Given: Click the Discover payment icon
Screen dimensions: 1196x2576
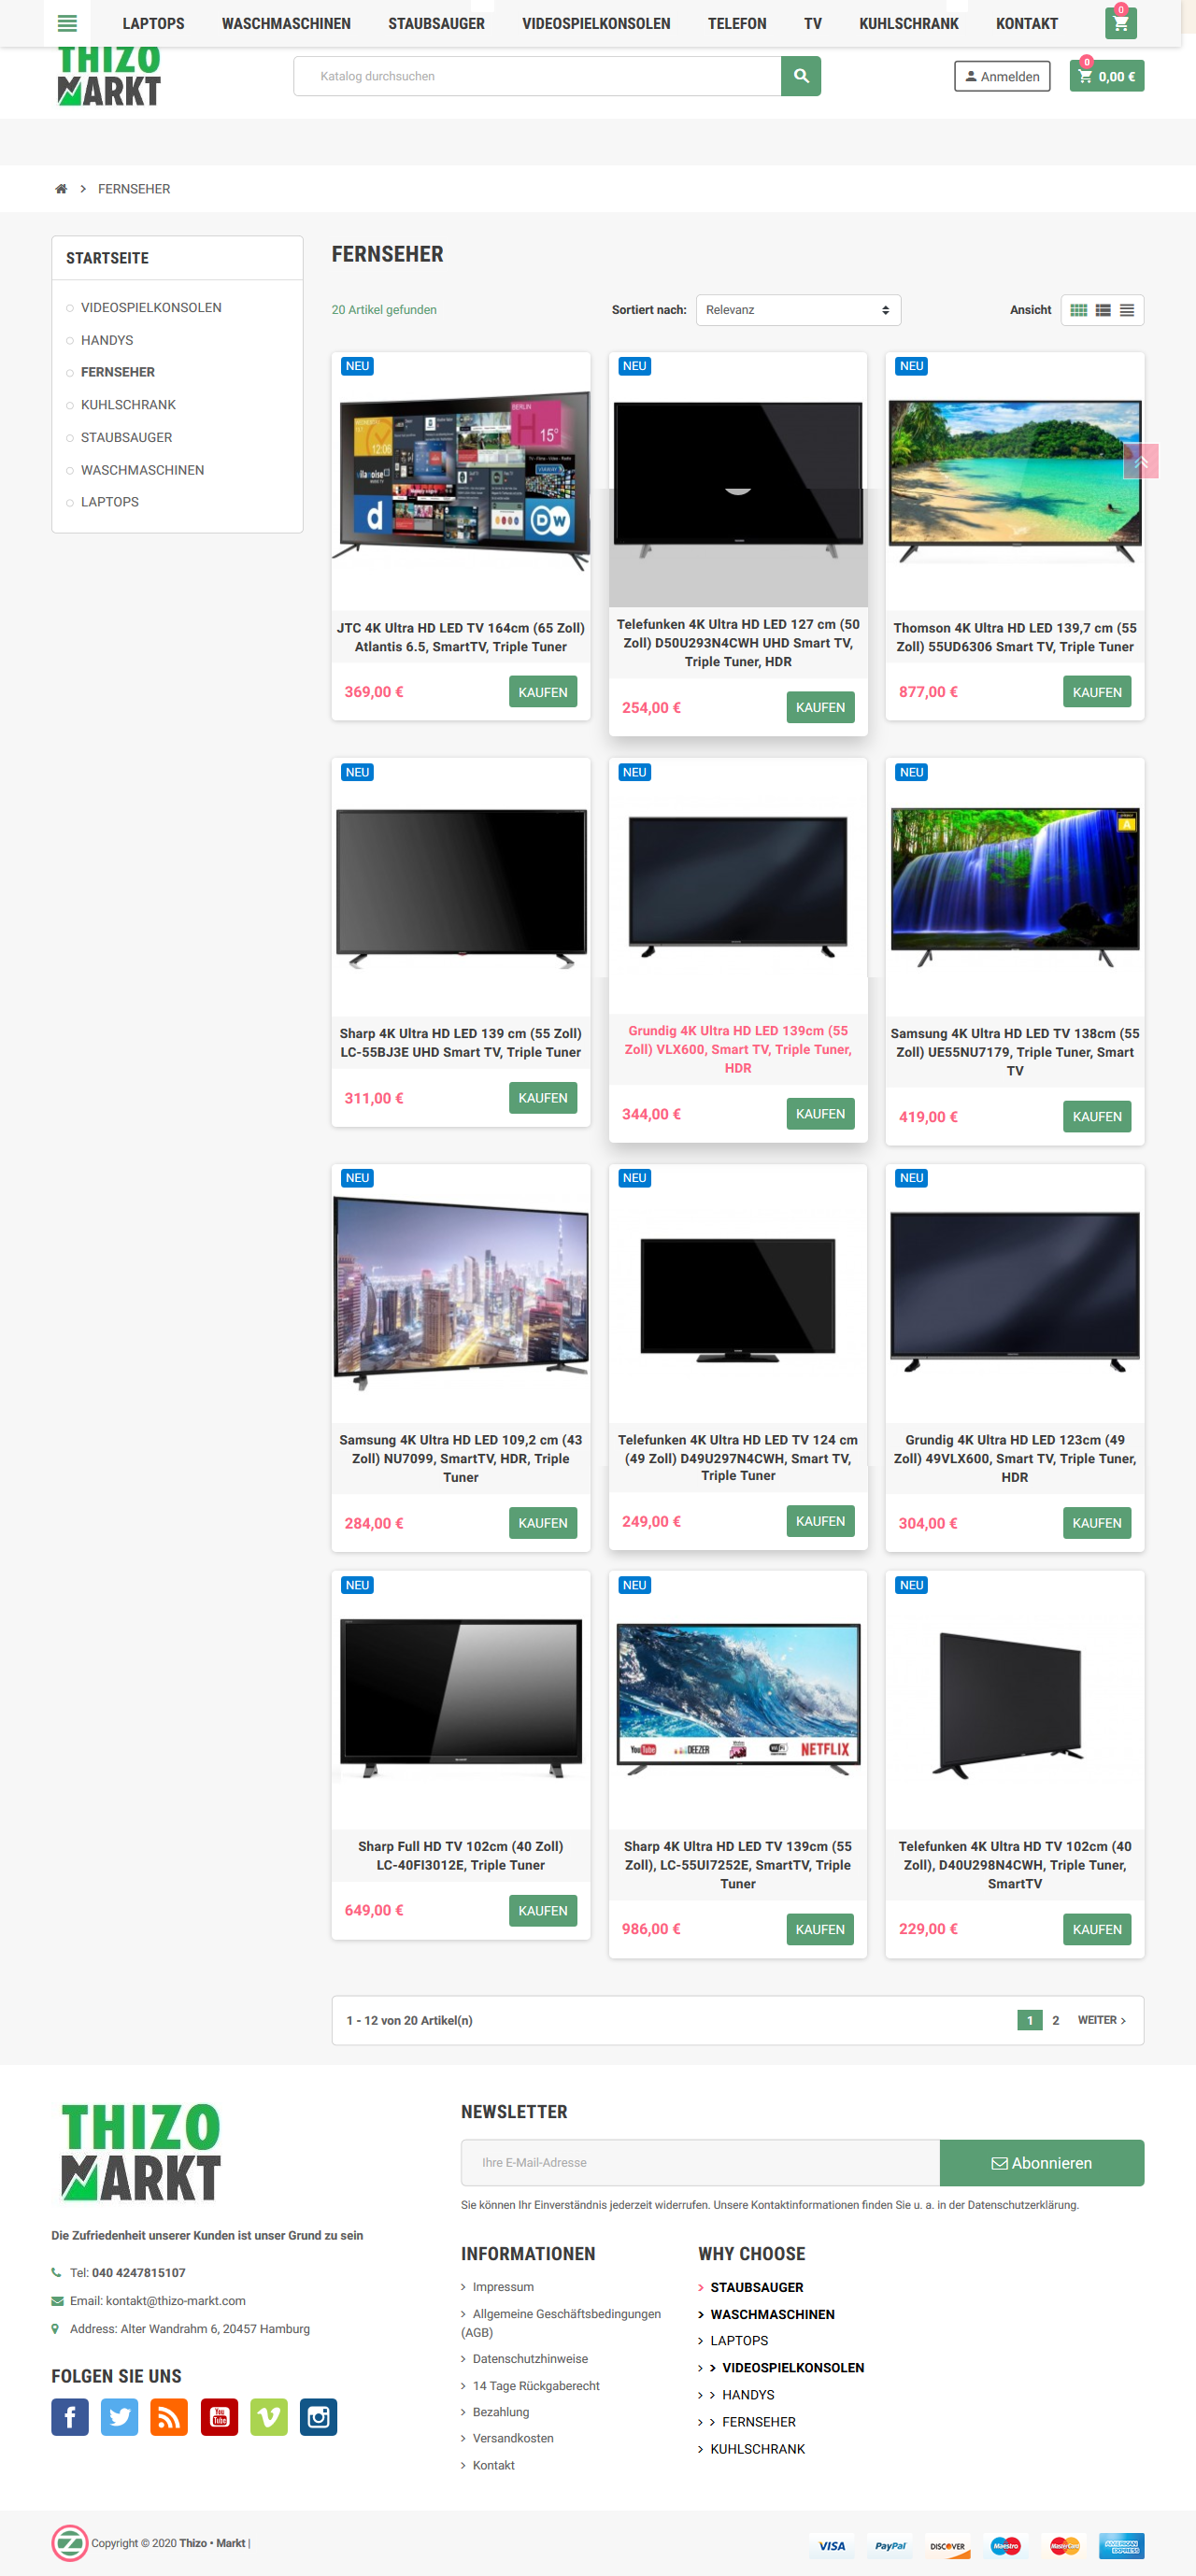Looking at the screenshot, I should click(948, 2545).
